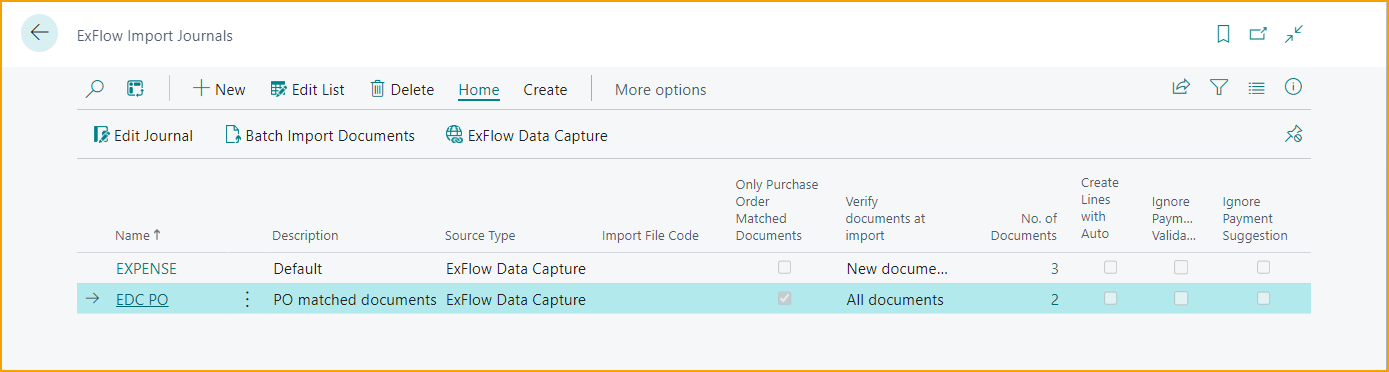Sort by the Name column header
This screenshot has height=372, width=1389.
tap(138, 235)
